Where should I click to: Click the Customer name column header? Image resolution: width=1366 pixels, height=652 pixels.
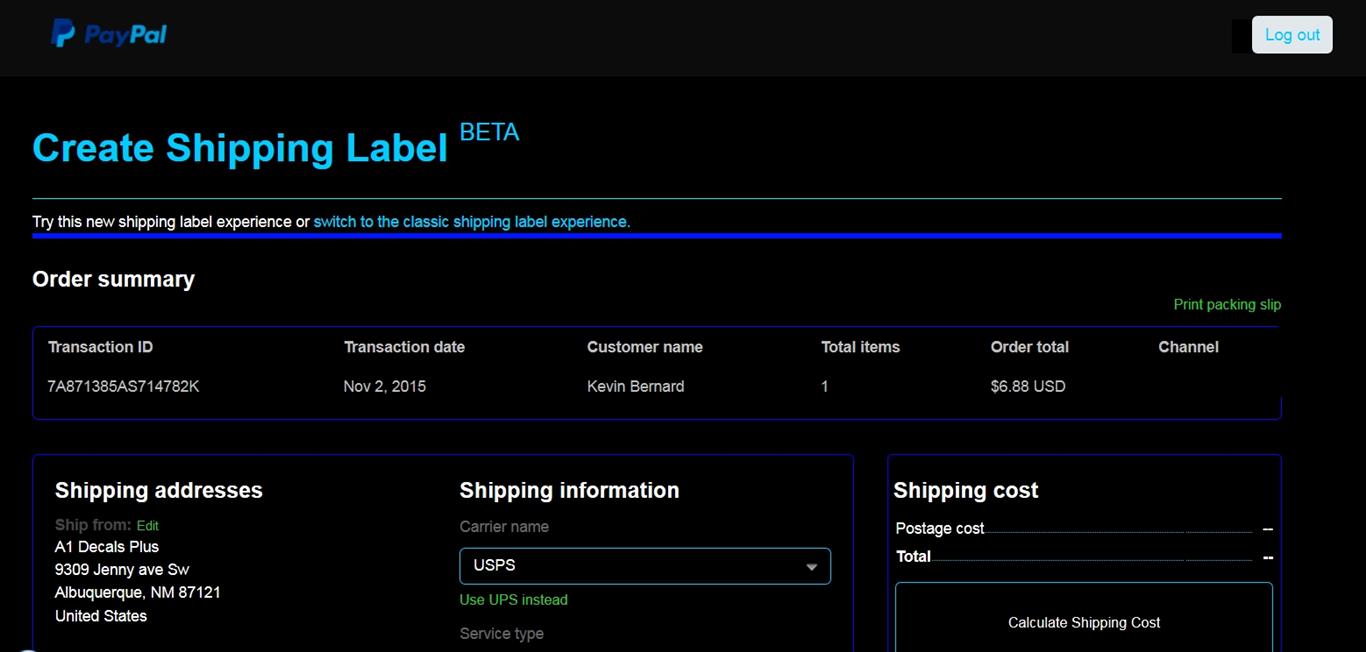pyautogui.click(x=645, y=347)
